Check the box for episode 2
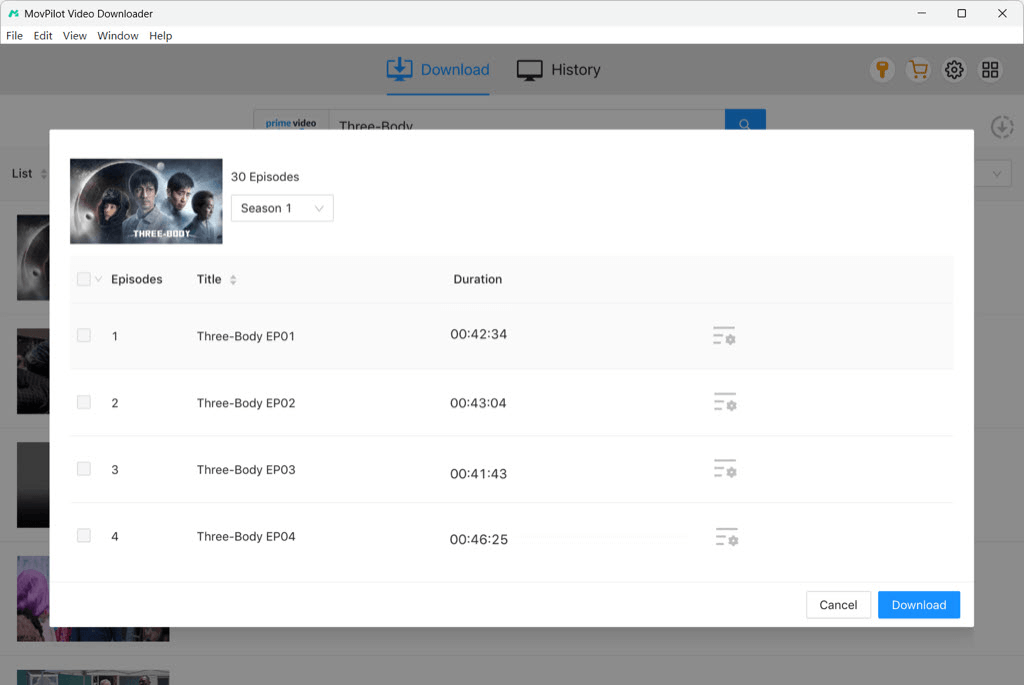1024x685 pixels. pyautogui.click(x=84, y=402)
